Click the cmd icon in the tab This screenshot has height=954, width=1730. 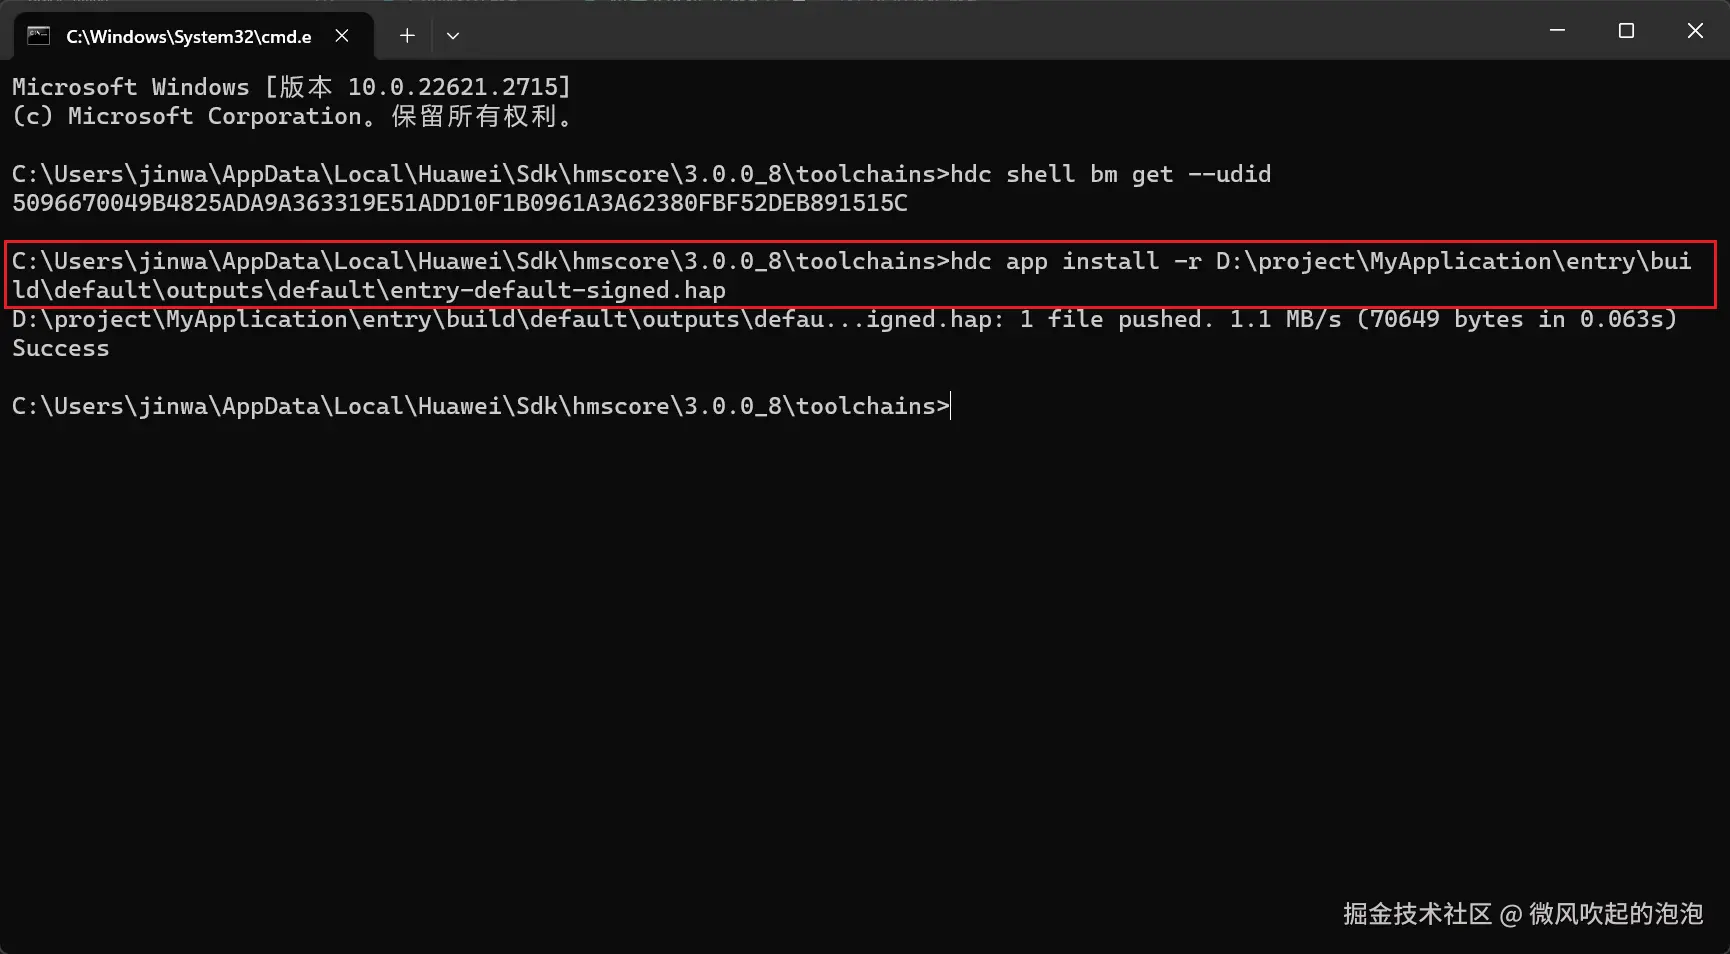pyautogui.click(x=38, y=36)
